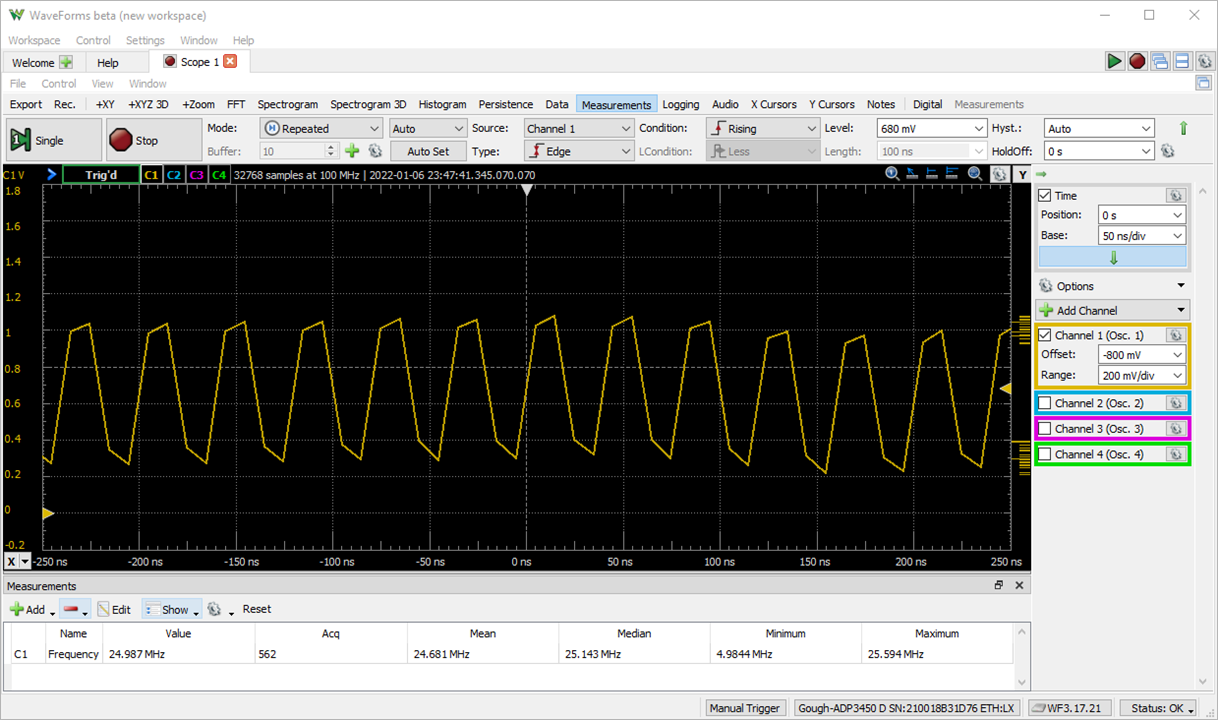This screenshot has height=720, width=1218.
Task: Open trigger options gear beside HoldOff
Action: pyautogui.click(x=1167, y=151)
